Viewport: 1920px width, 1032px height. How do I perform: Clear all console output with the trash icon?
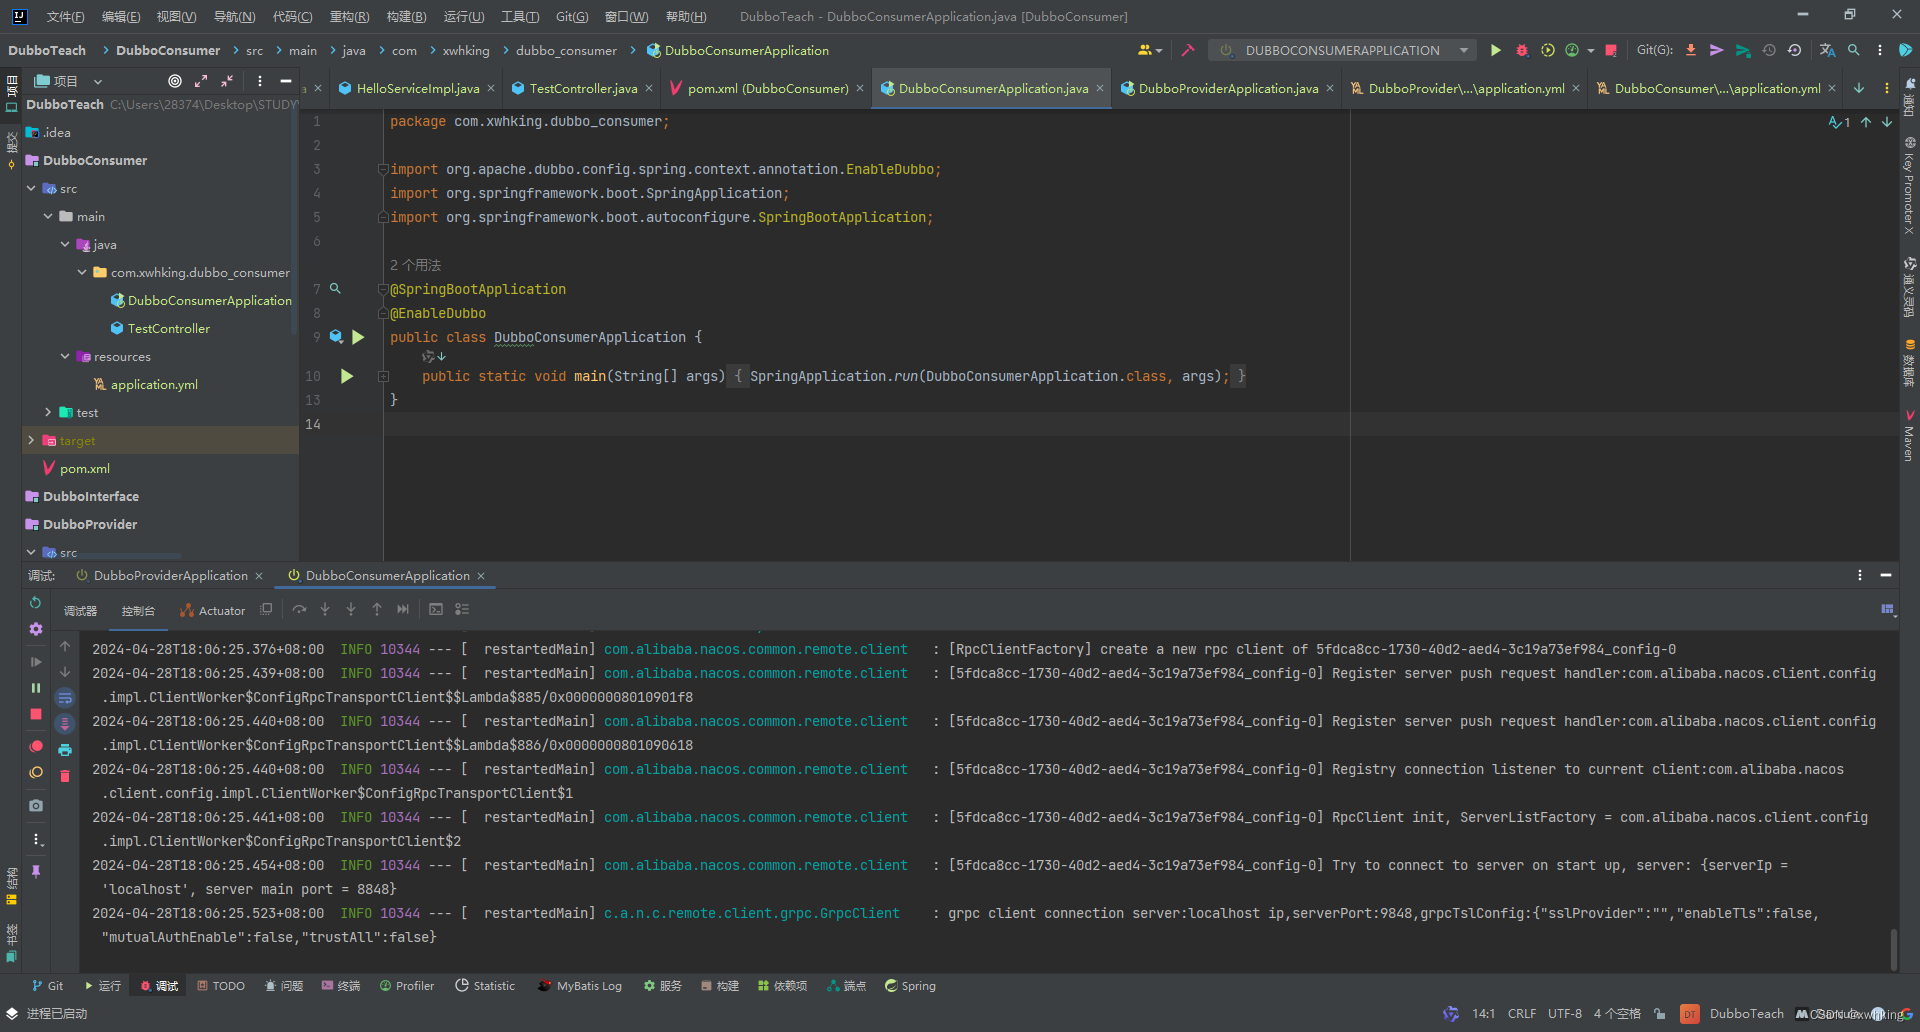[x=65, y=776]
